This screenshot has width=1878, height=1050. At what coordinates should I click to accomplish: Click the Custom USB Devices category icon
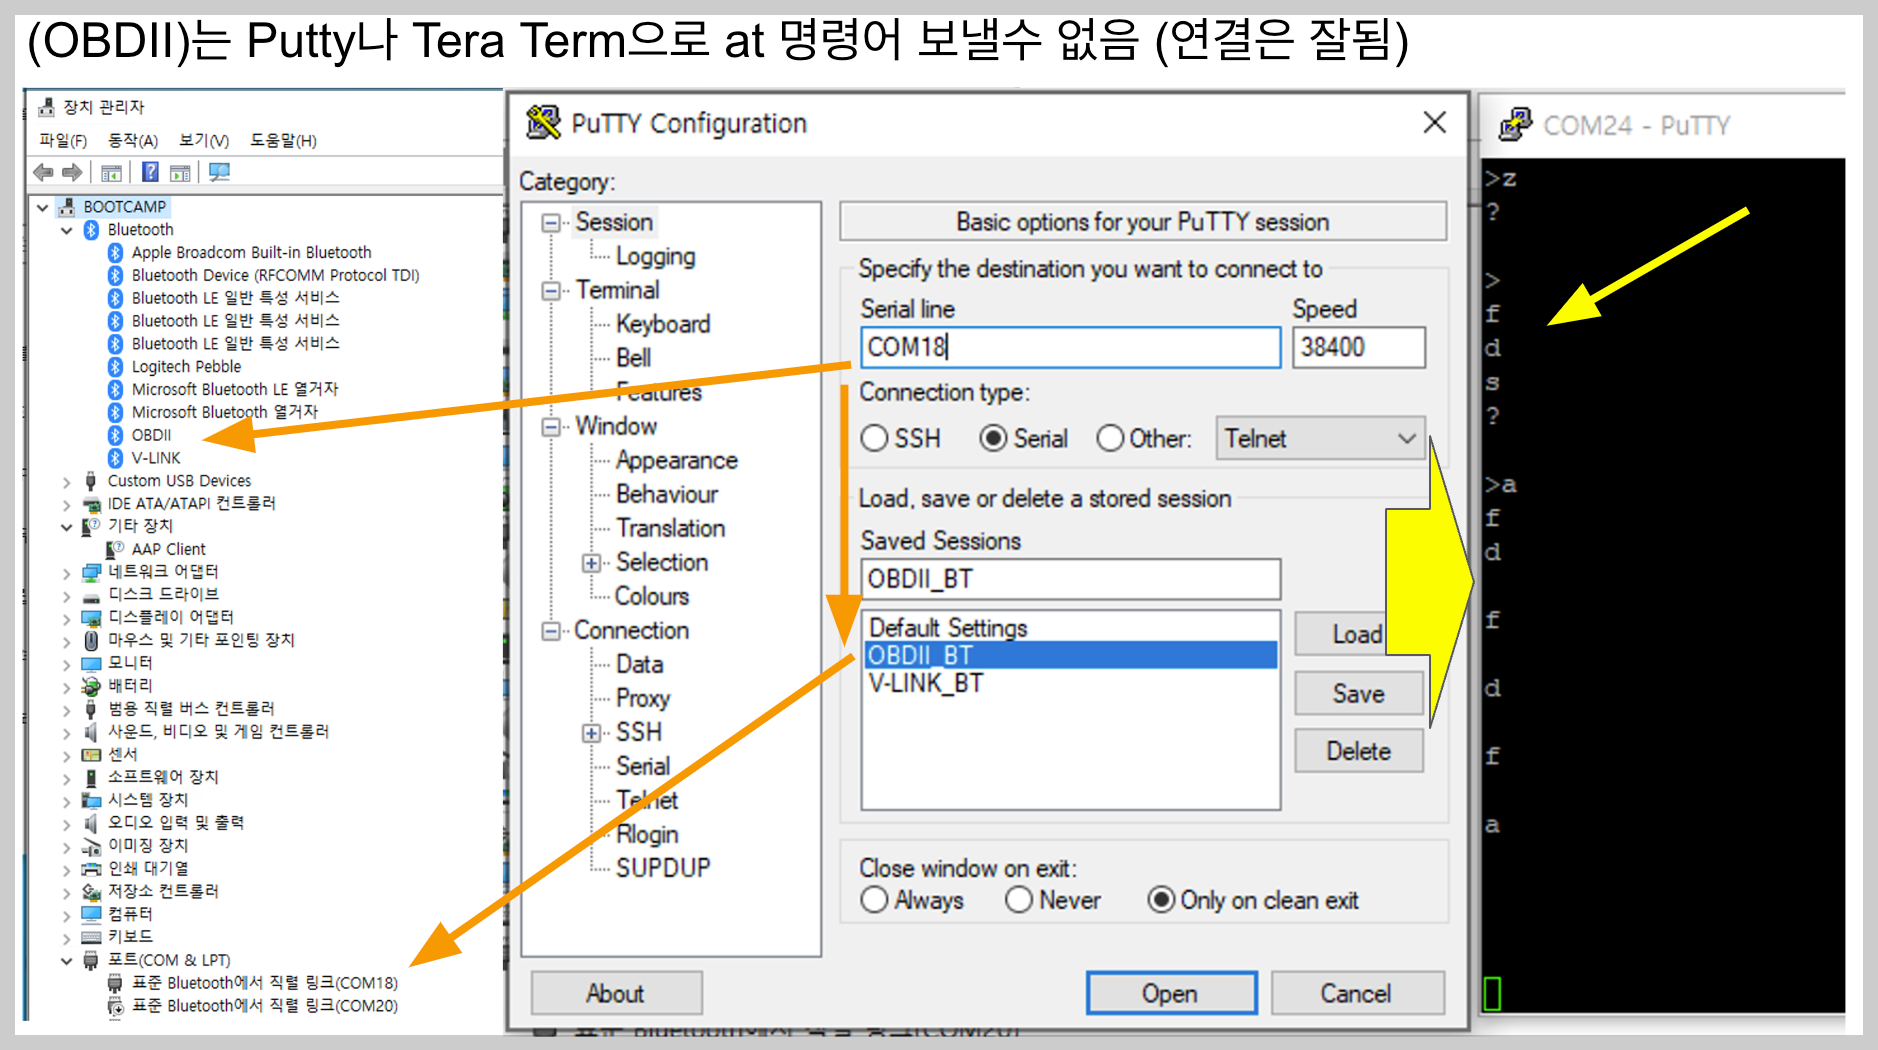[91, 481]
